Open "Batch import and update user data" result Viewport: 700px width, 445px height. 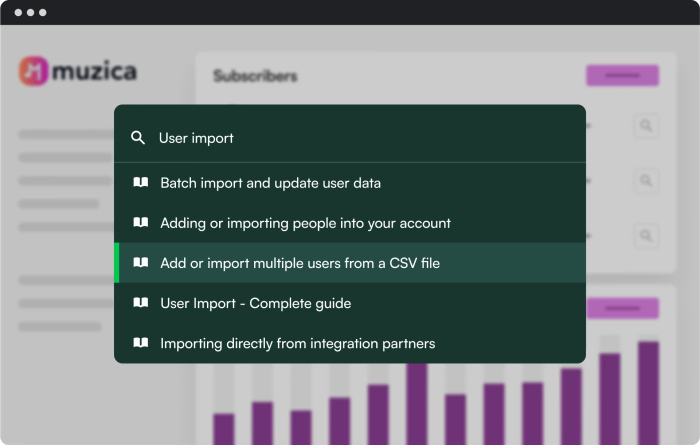click(270, 183)
